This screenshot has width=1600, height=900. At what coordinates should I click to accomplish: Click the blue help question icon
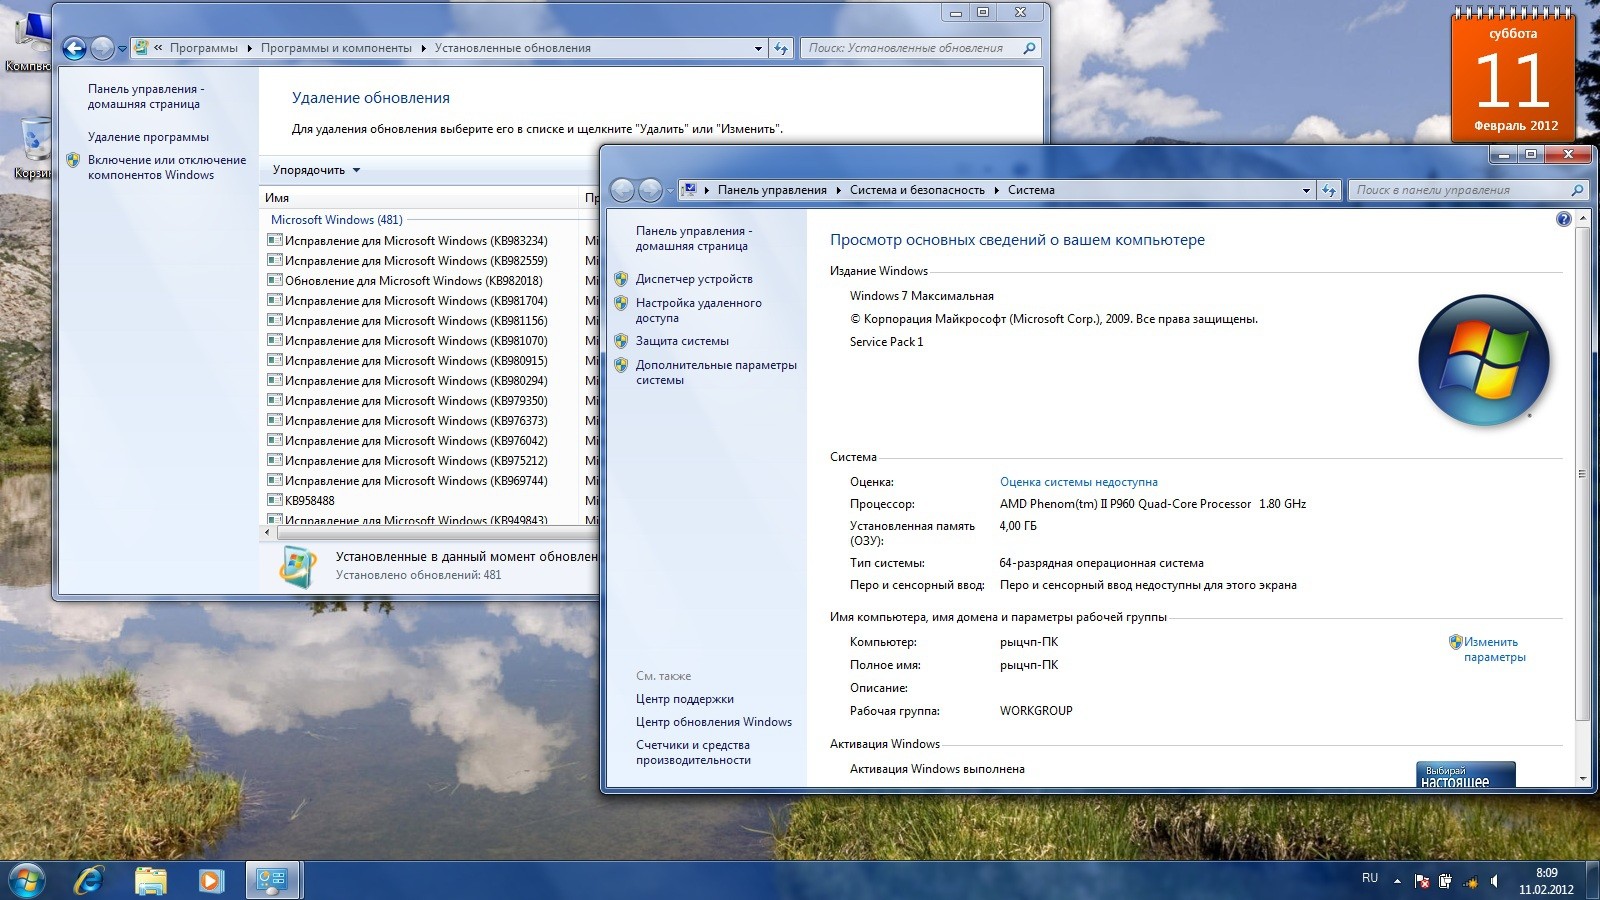pos(1564,219)
